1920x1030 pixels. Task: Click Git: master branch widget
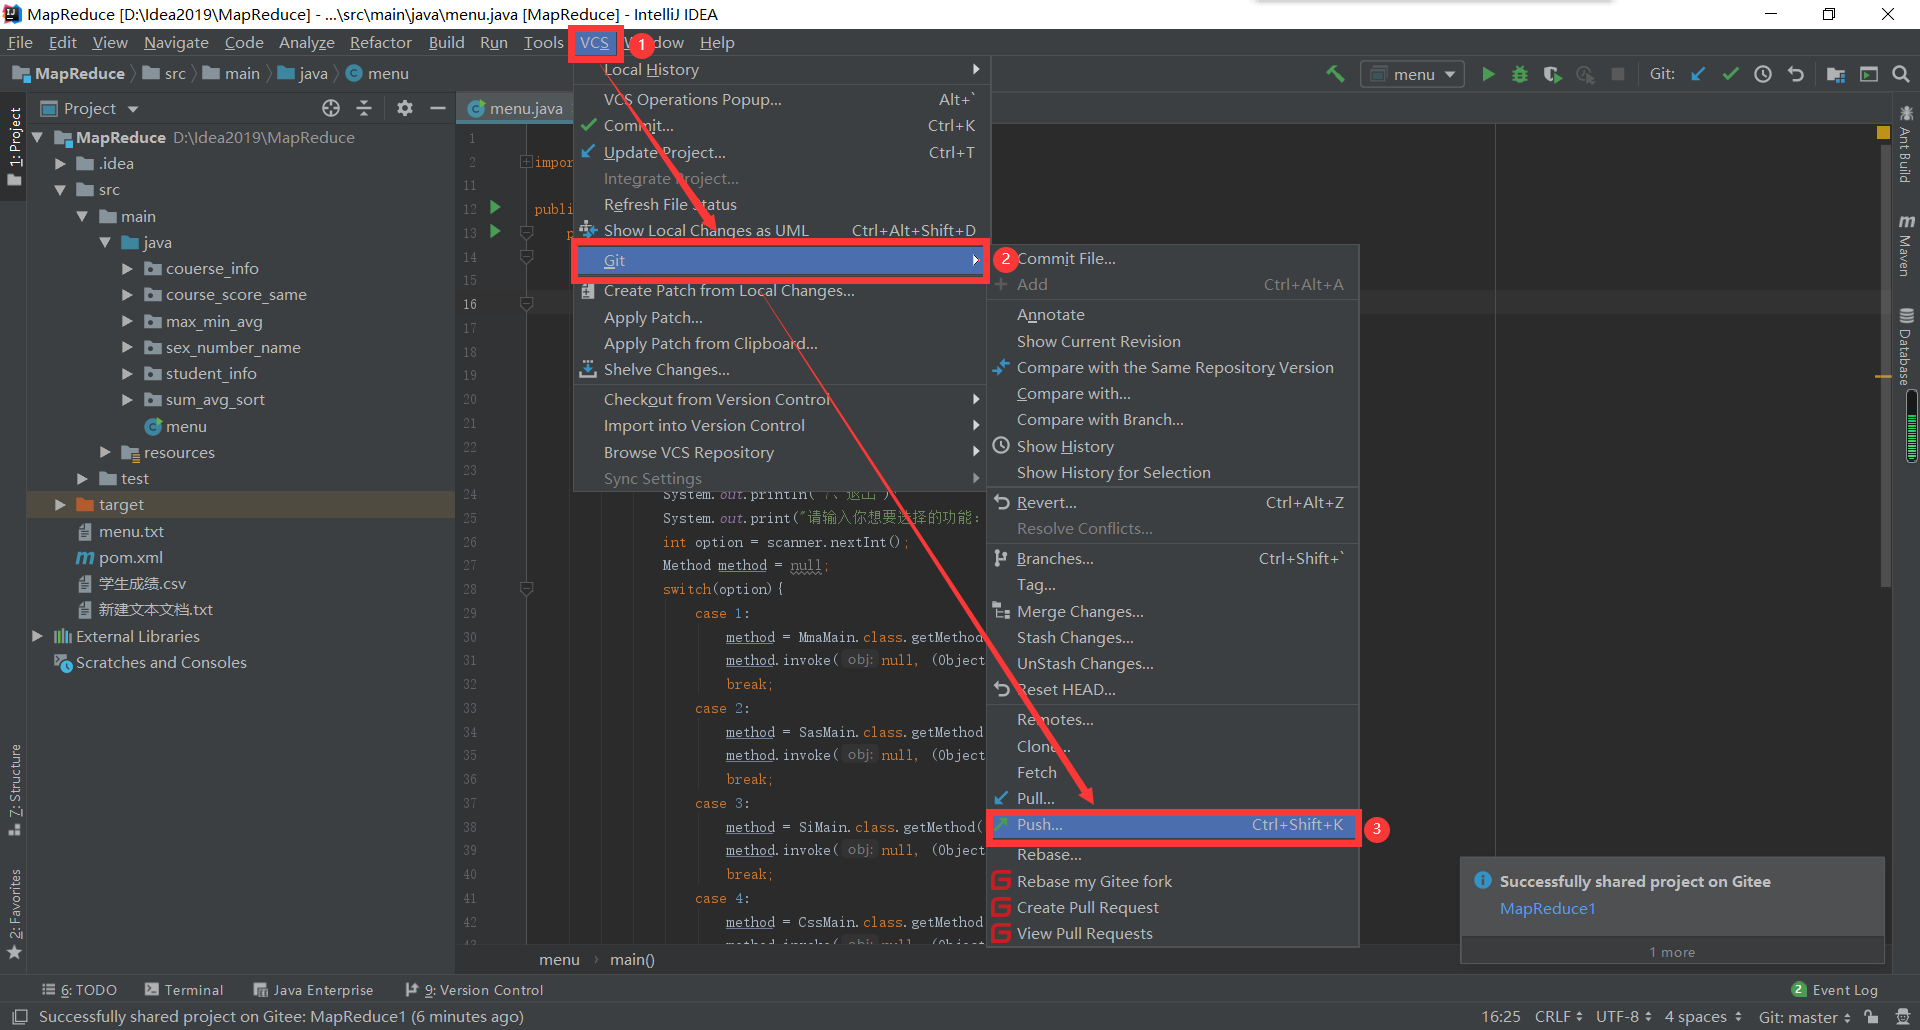(x=1804, y=1017)
